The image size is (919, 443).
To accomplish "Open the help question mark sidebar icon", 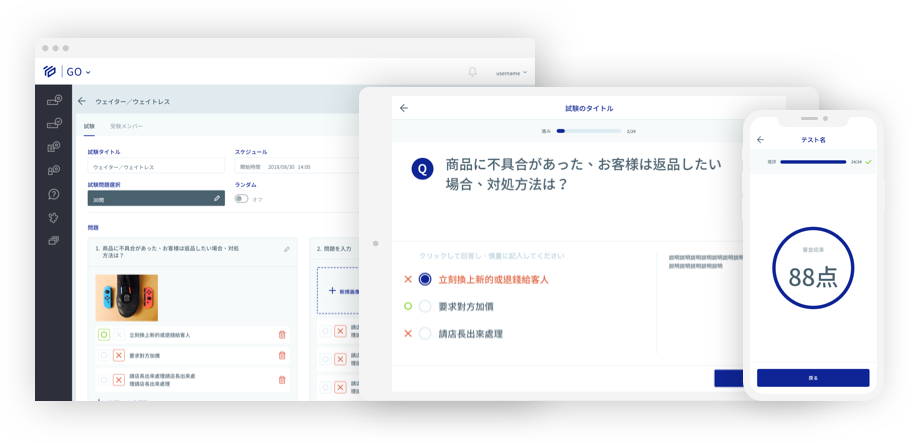I will pos(54,194).
